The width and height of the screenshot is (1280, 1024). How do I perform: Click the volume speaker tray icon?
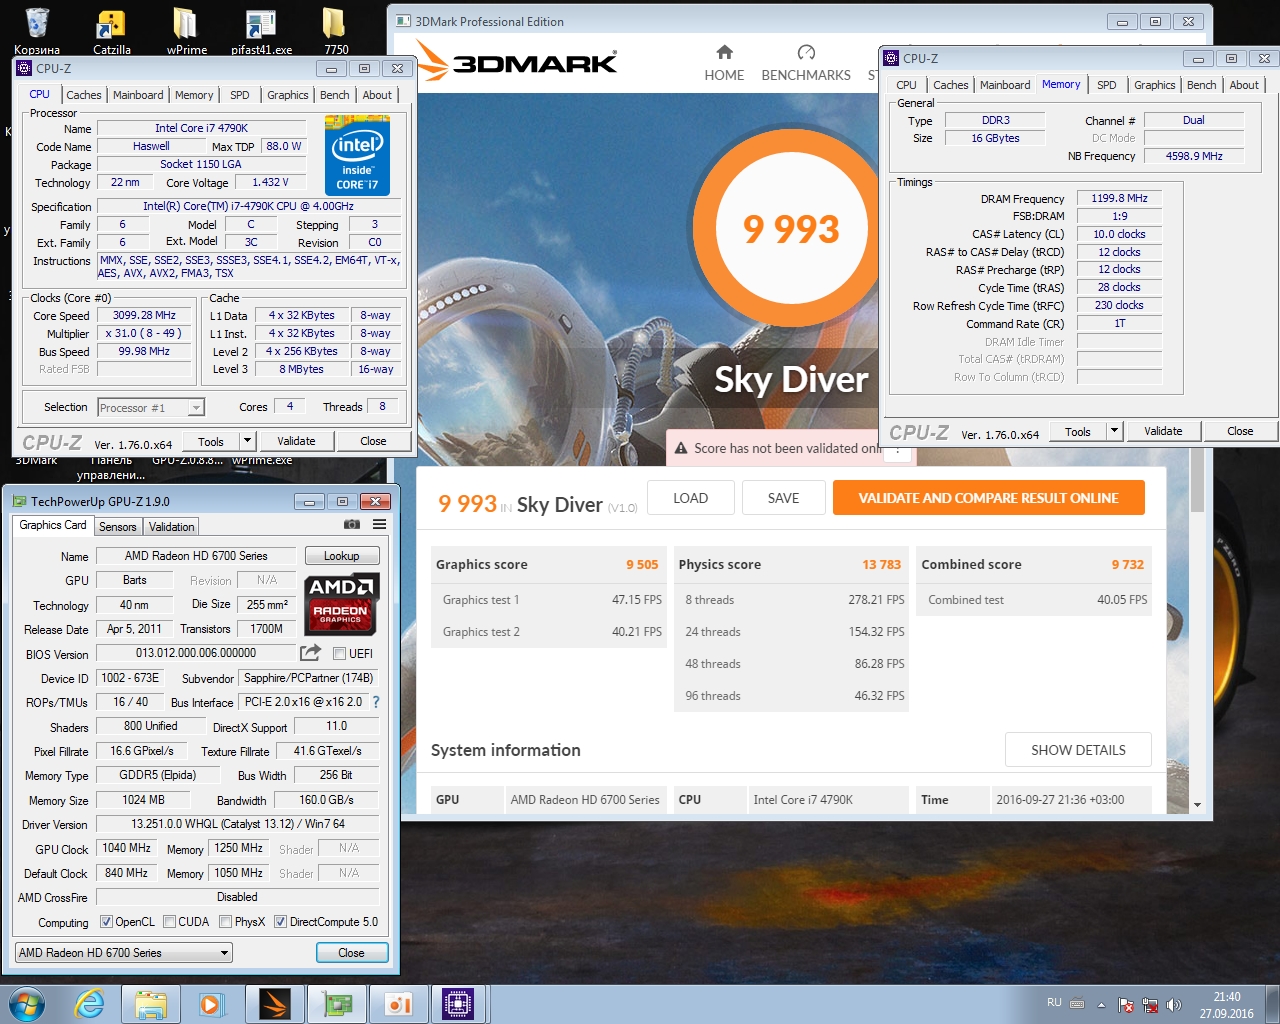tap(1174, 1005)
